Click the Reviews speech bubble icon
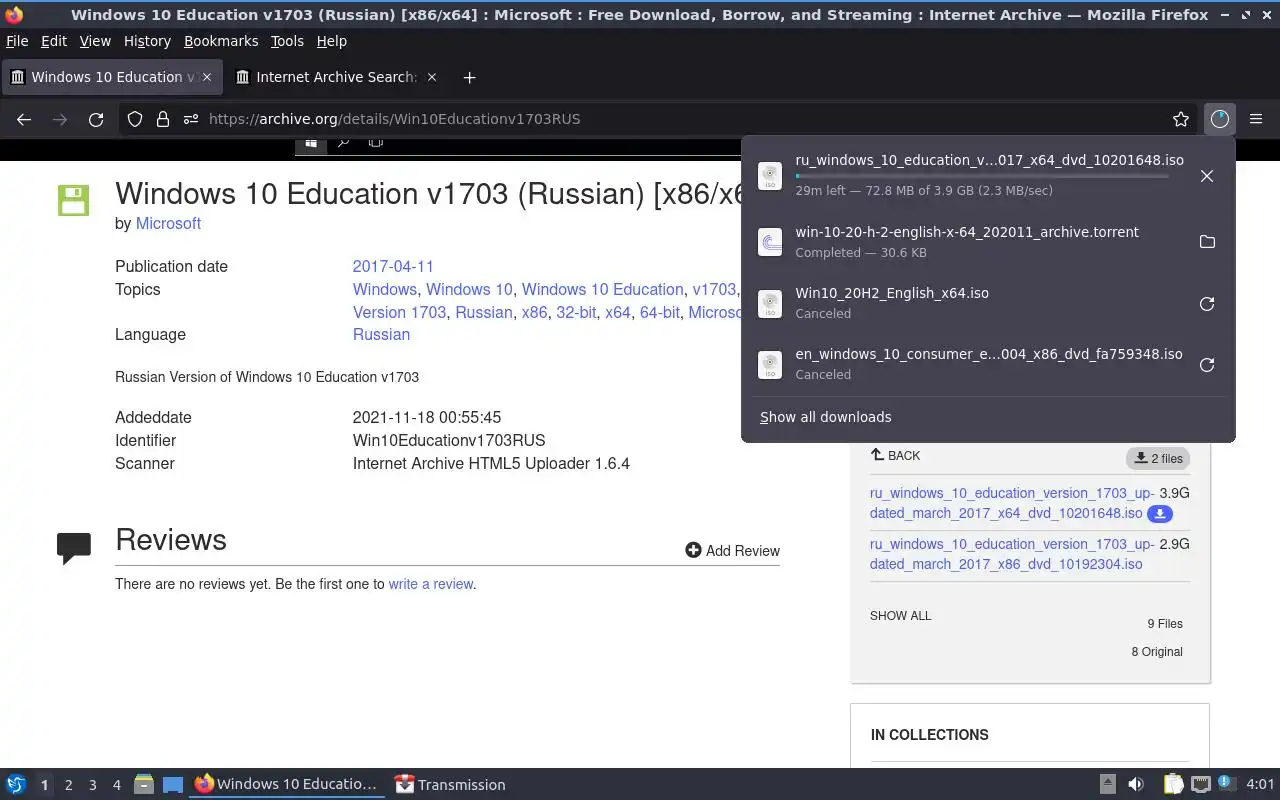Screen dimensions: 1280x800 pos(74,548)
